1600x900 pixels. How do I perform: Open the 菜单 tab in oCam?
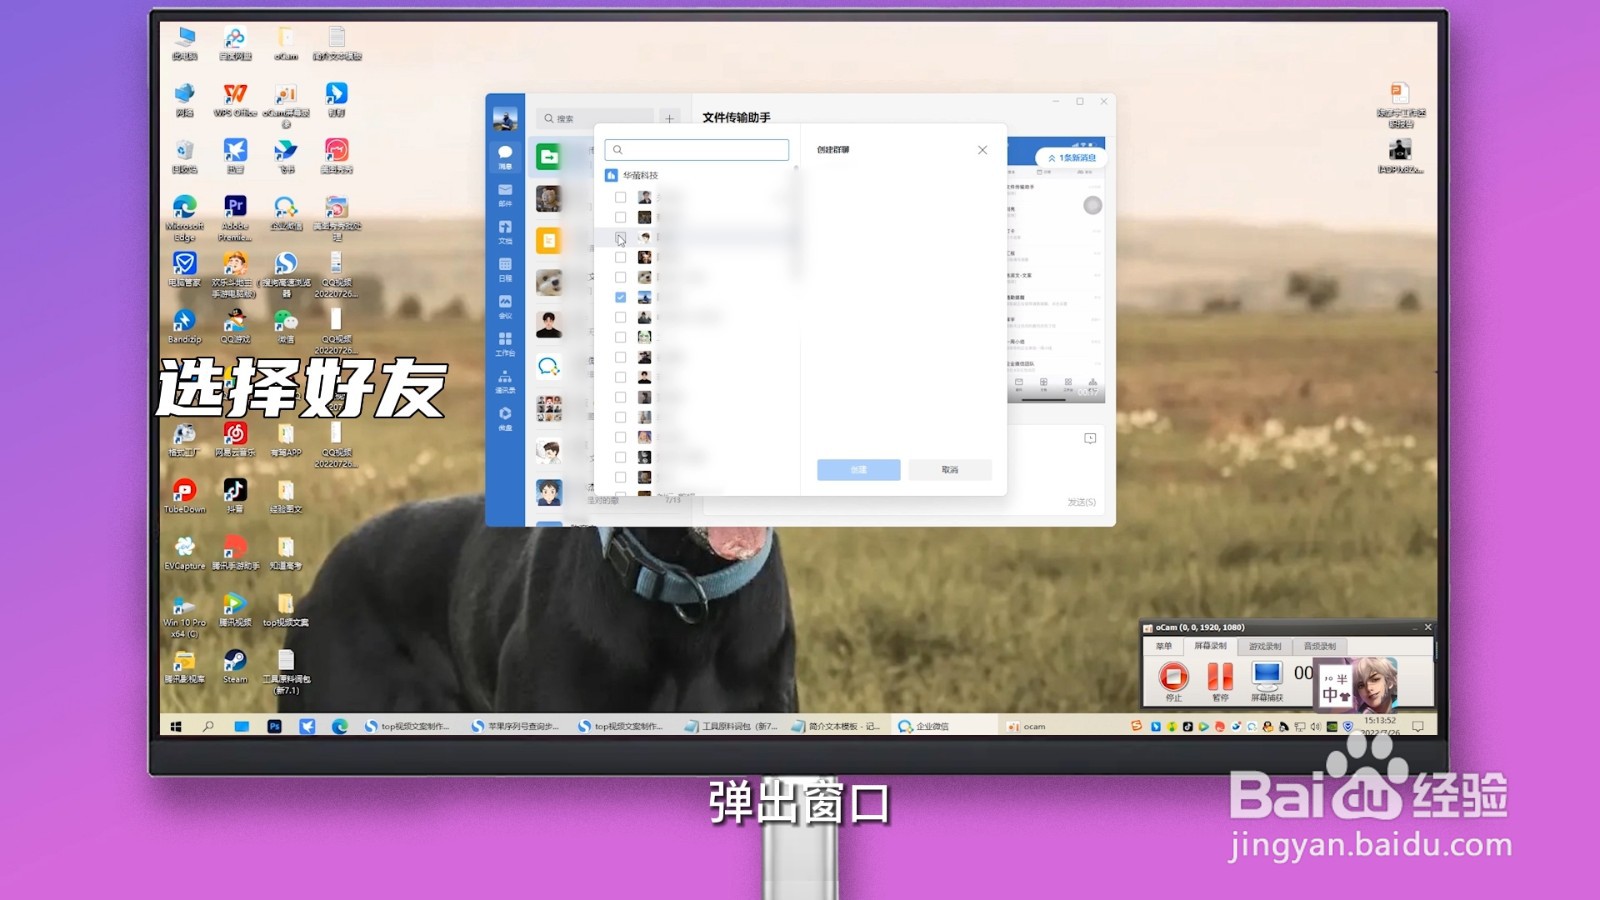point(1164,646)
